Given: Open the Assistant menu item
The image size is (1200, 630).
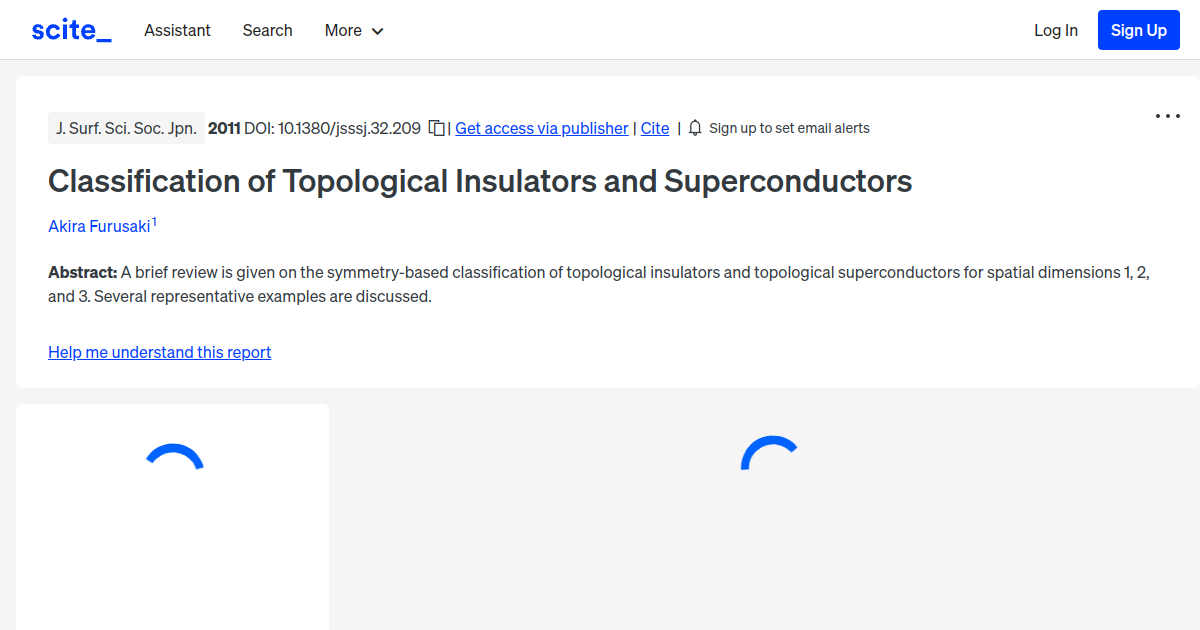Looking at the screenshot, I should [177, 30].
